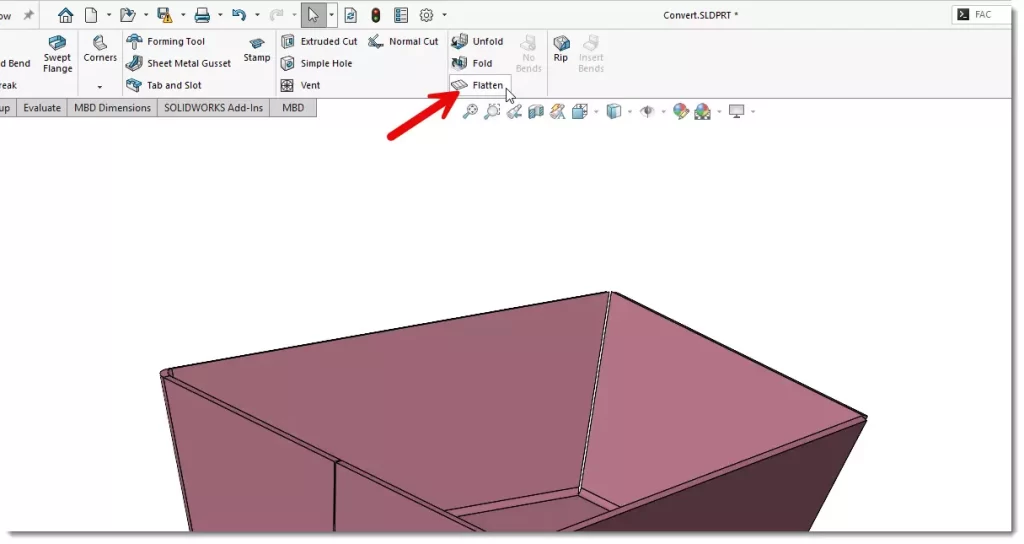Screen dimensions: 1024x544
Task: Switch to the Evaluate tab
Action: [x=42, y=108]
